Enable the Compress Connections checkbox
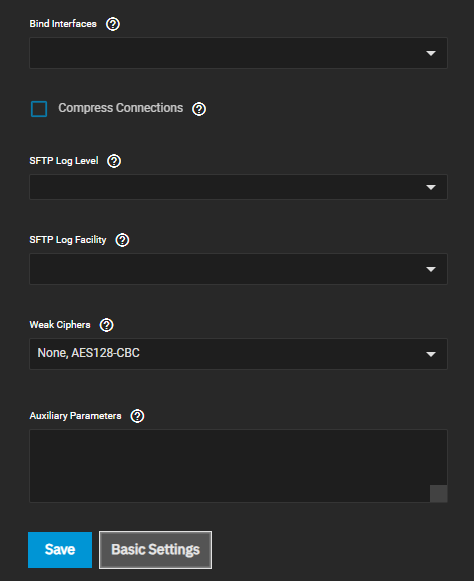The image size is (474, 581). 39,109
